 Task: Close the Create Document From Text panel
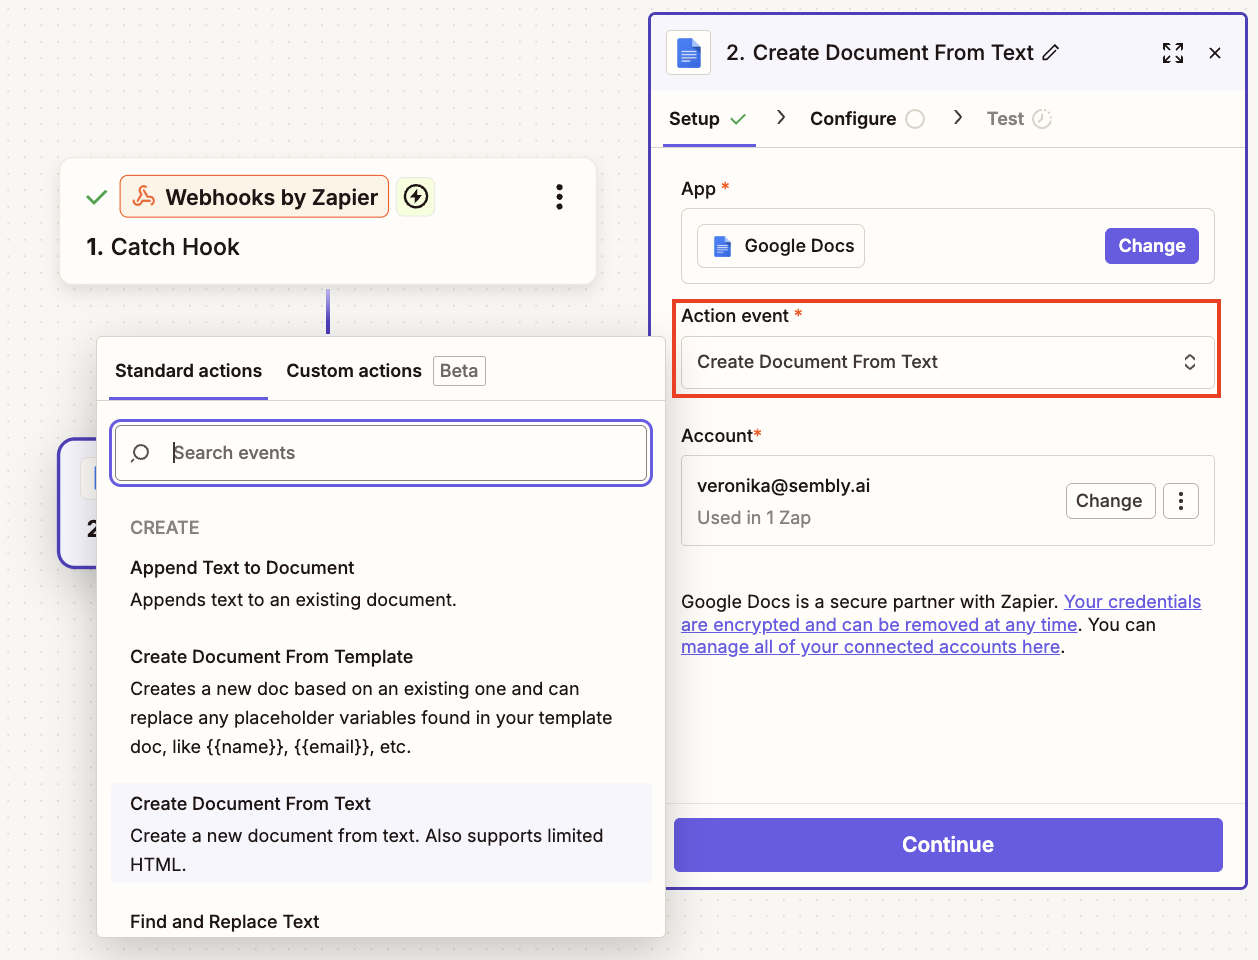click(x=1215, y=53)
